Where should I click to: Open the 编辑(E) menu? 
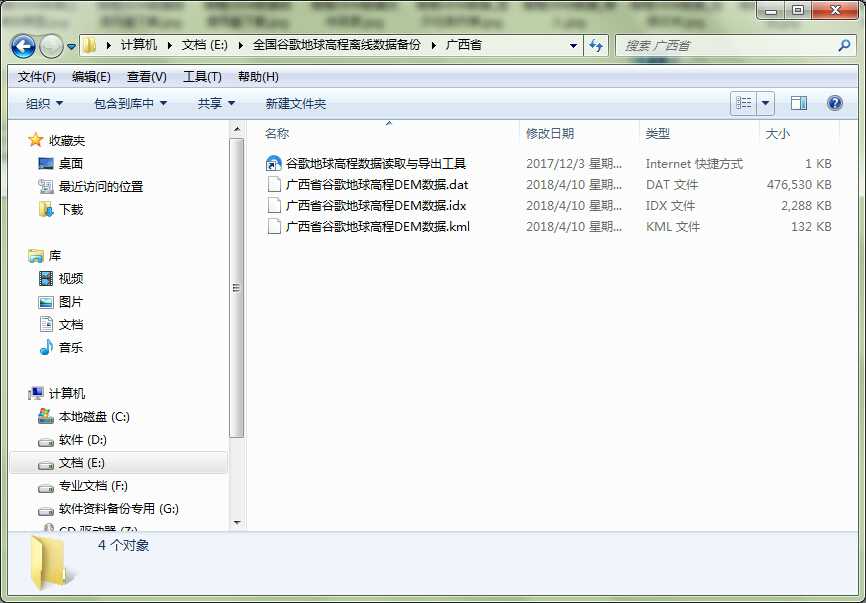point(91,77)
